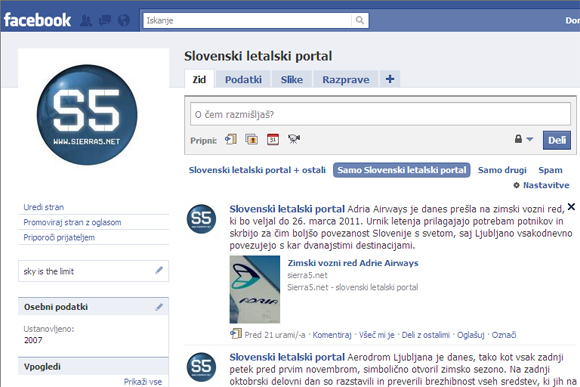Click the search magnifier button
This screenshot has height=387, width=580.
360,20
